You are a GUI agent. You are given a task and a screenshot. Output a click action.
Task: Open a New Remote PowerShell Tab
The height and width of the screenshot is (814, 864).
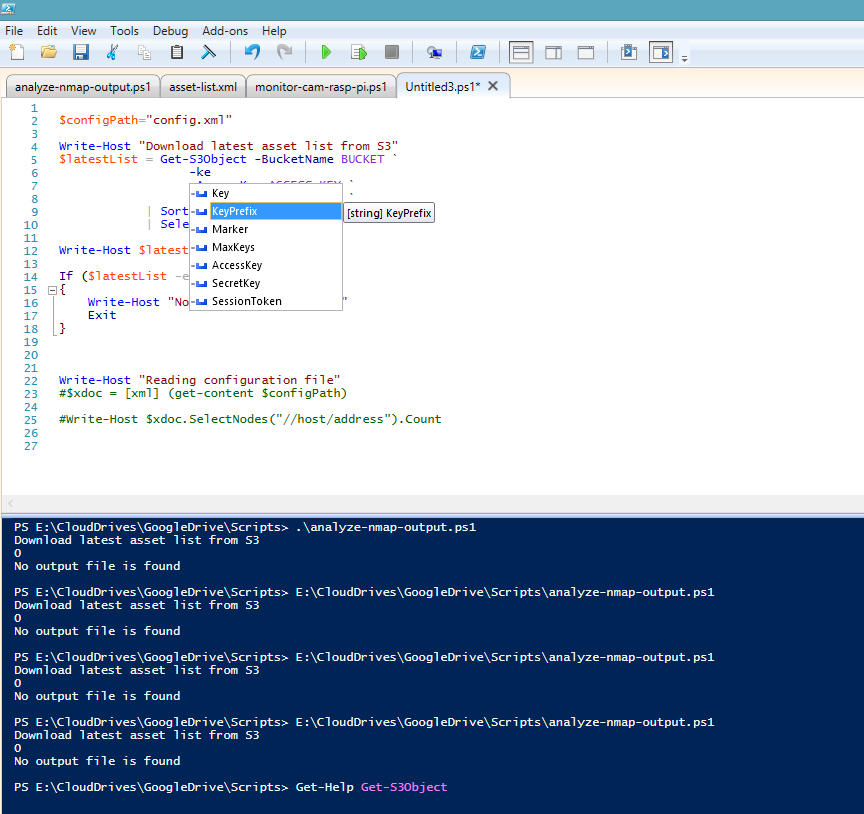coord(434,52)
